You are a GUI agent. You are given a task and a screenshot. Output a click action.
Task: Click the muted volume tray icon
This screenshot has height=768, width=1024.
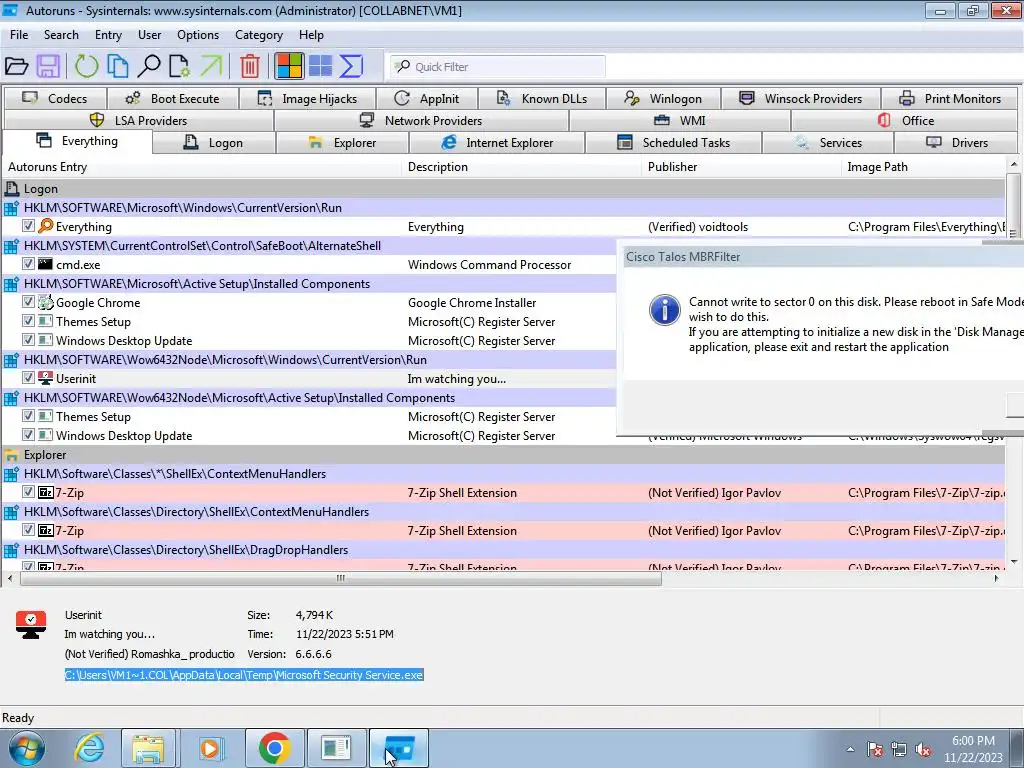click(x=923, y=749)
